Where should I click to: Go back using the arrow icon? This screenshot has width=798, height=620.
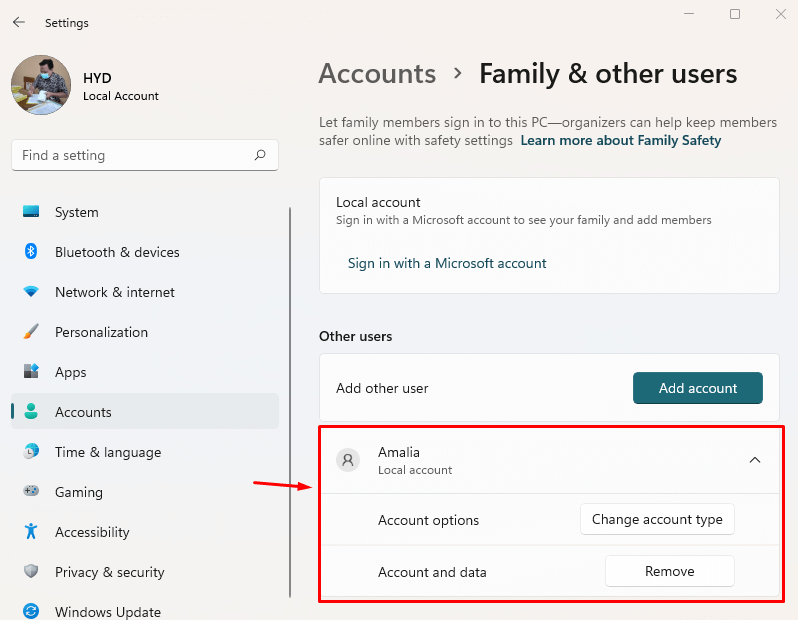click(19, 22)
